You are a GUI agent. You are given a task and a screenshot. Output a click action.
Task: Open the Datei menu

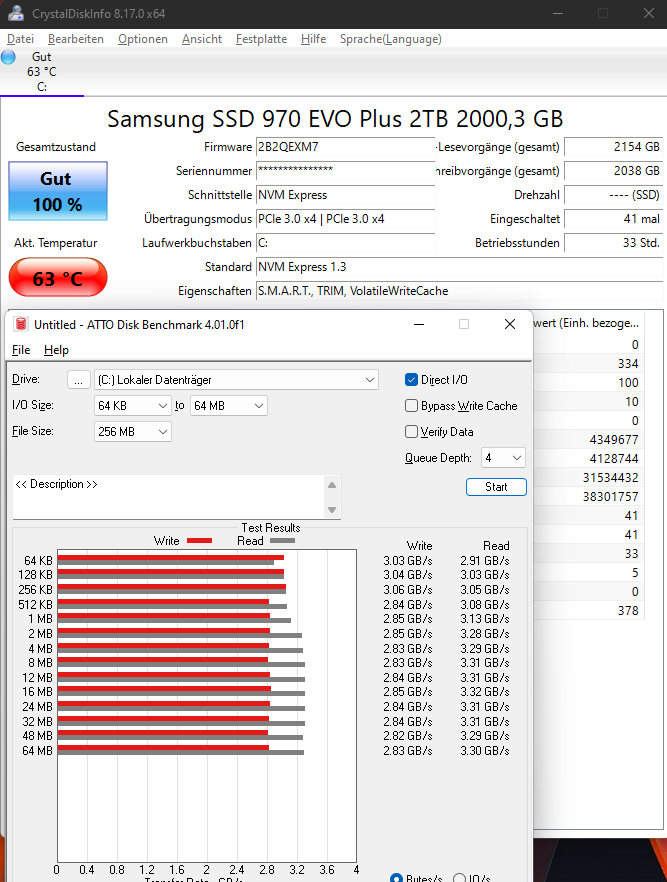coord(20,39)
